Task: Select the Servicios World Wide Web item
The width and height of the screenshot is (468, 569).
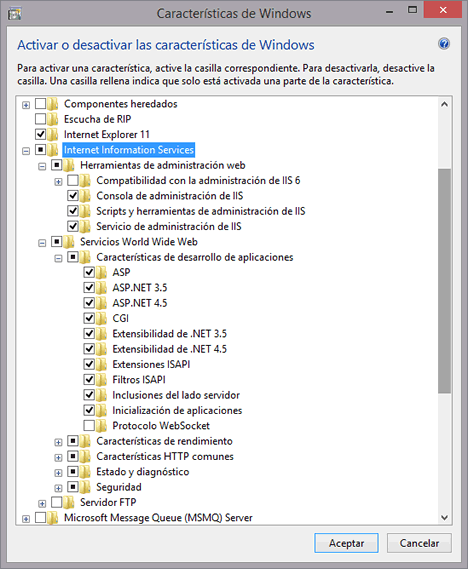Action: (139, 242)
